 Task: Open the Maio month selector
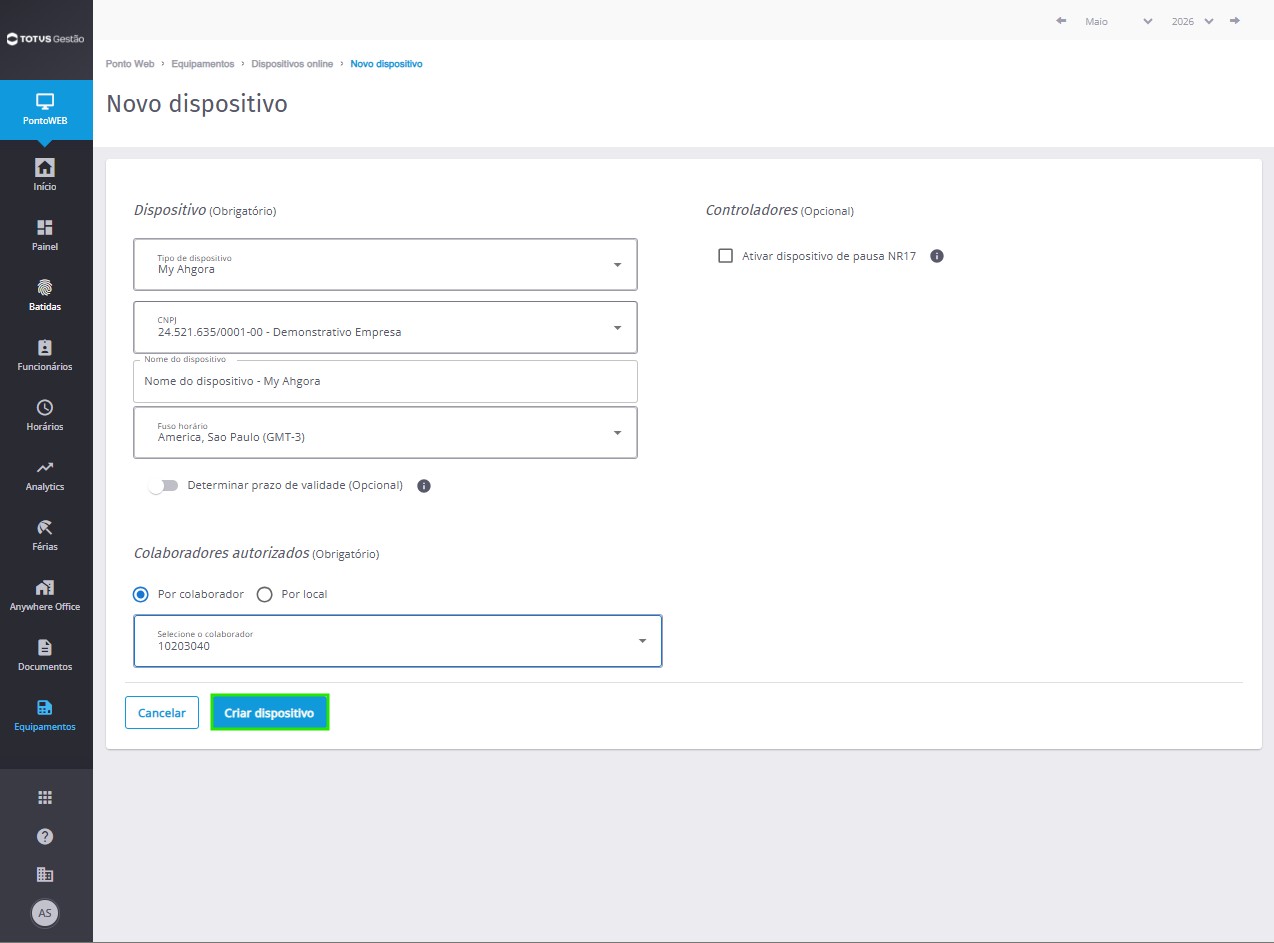point(1118,21)
